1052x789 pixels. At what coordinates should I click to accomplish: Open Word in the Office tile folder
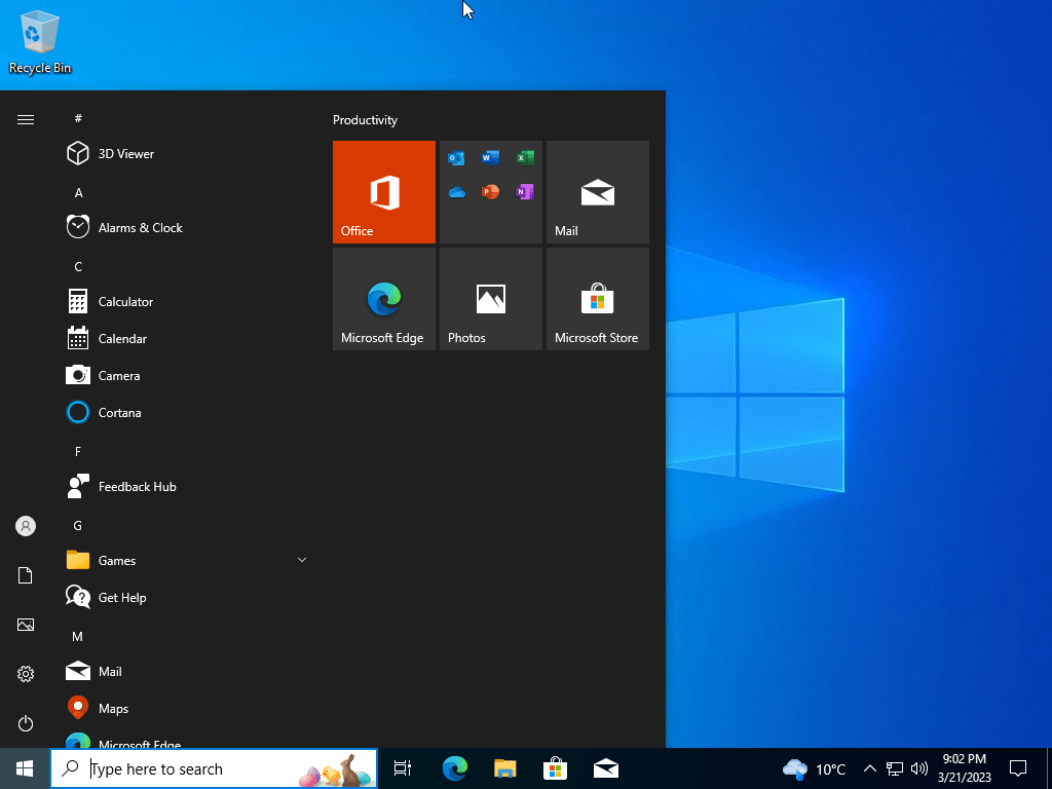point(490,158)
